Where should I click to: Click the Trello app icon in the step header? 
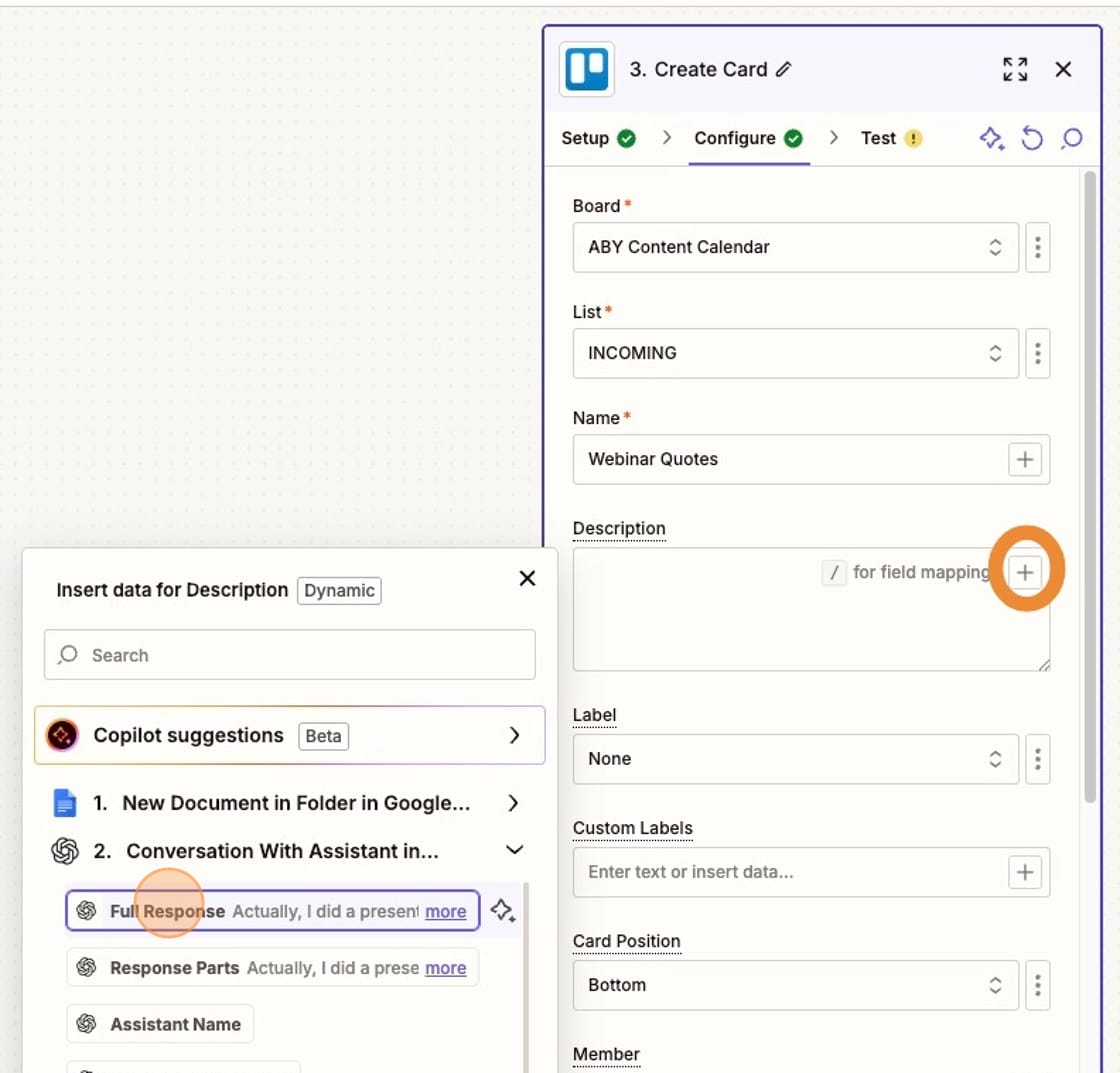[x=586, y=69]
